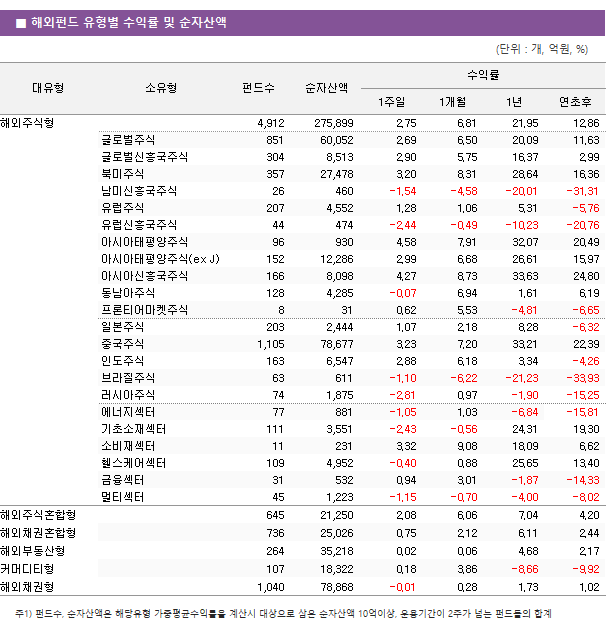Viewport: 612px width, 622px height.
Task: Select the '해외주식형' row label
Action: coord(27,123)
